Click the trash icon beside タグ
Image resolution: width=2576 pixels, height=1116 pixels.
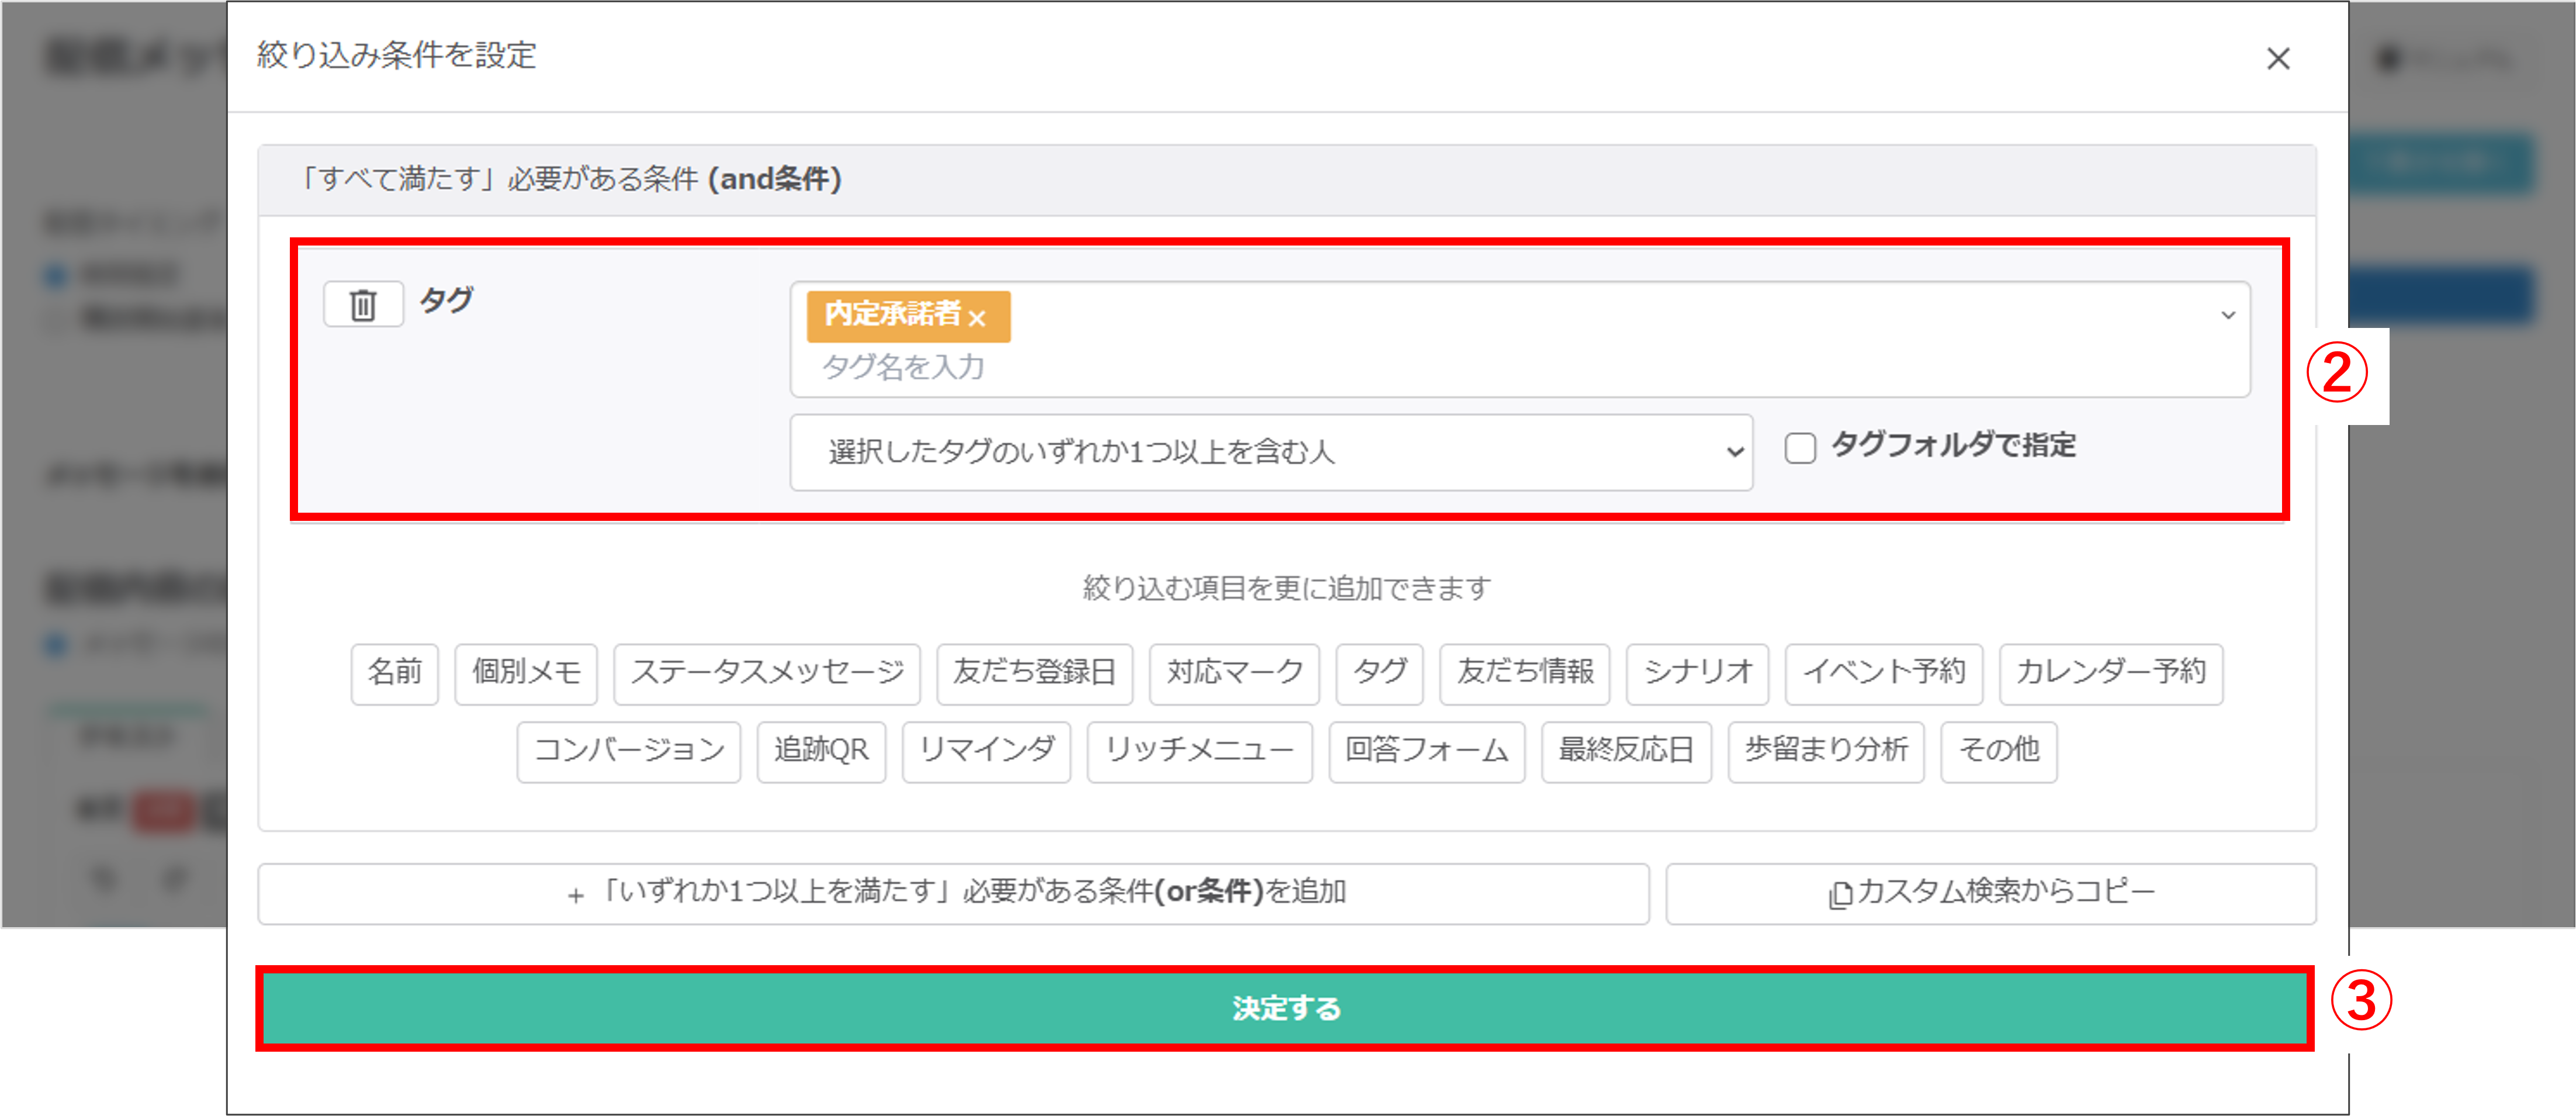(x=363, y=304)
